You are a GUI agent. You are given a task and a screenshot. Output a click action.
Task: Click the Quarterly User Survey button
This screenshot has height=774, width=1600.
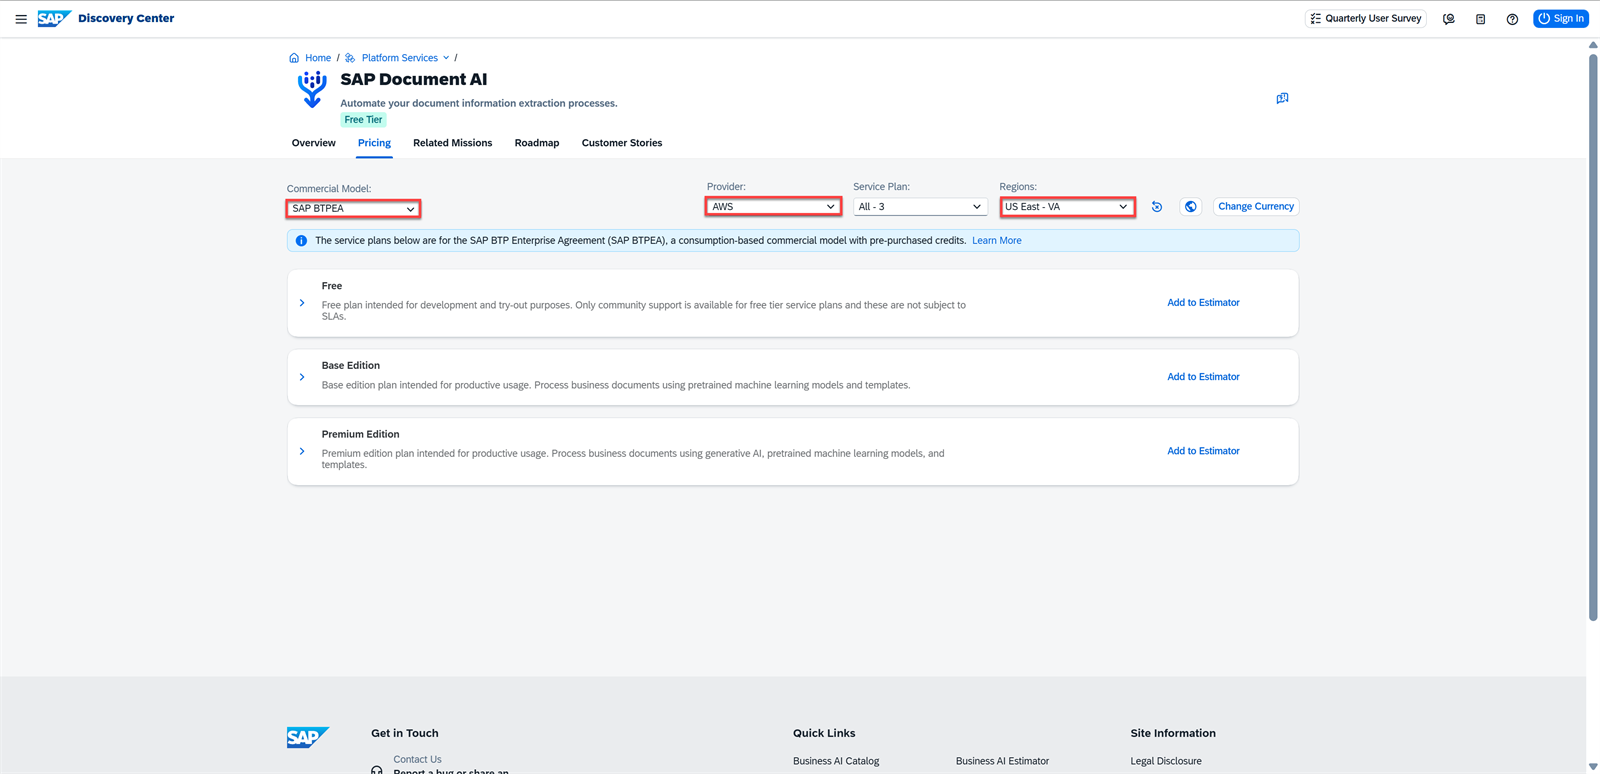click(1366, 19)
